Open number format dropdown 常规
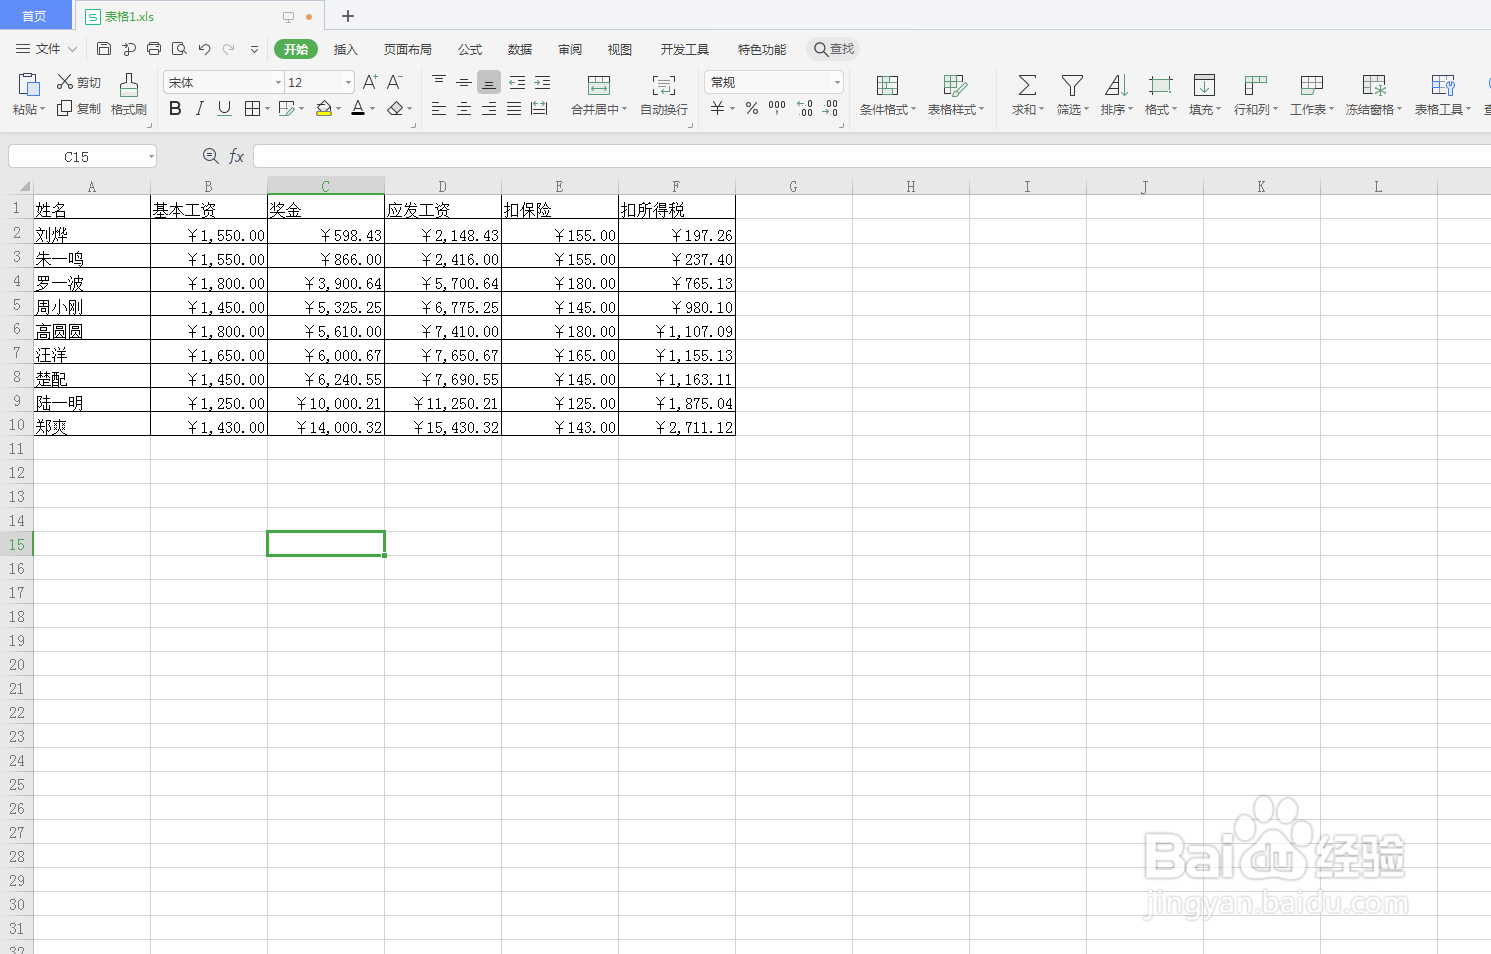Screen dimensions: 1491x954 tap(837, 82)
